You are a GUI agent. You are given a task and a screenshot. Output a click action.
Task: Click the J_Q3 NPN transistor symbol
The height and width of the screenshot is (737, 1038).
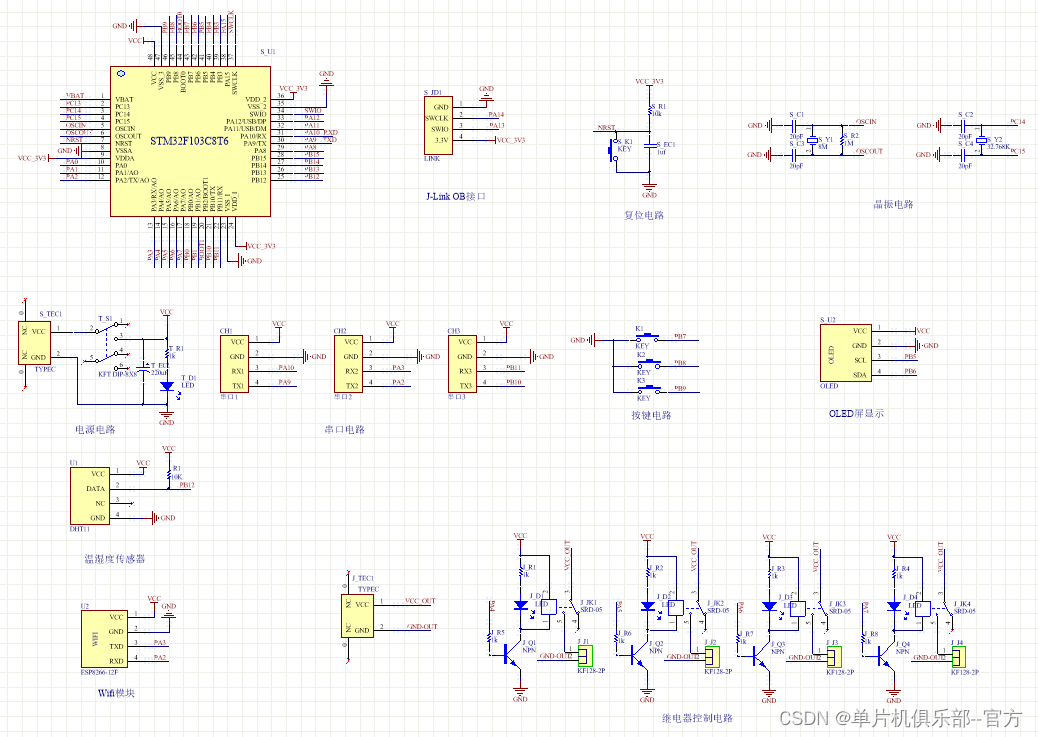pyautogui.click(x=761, y=654)
